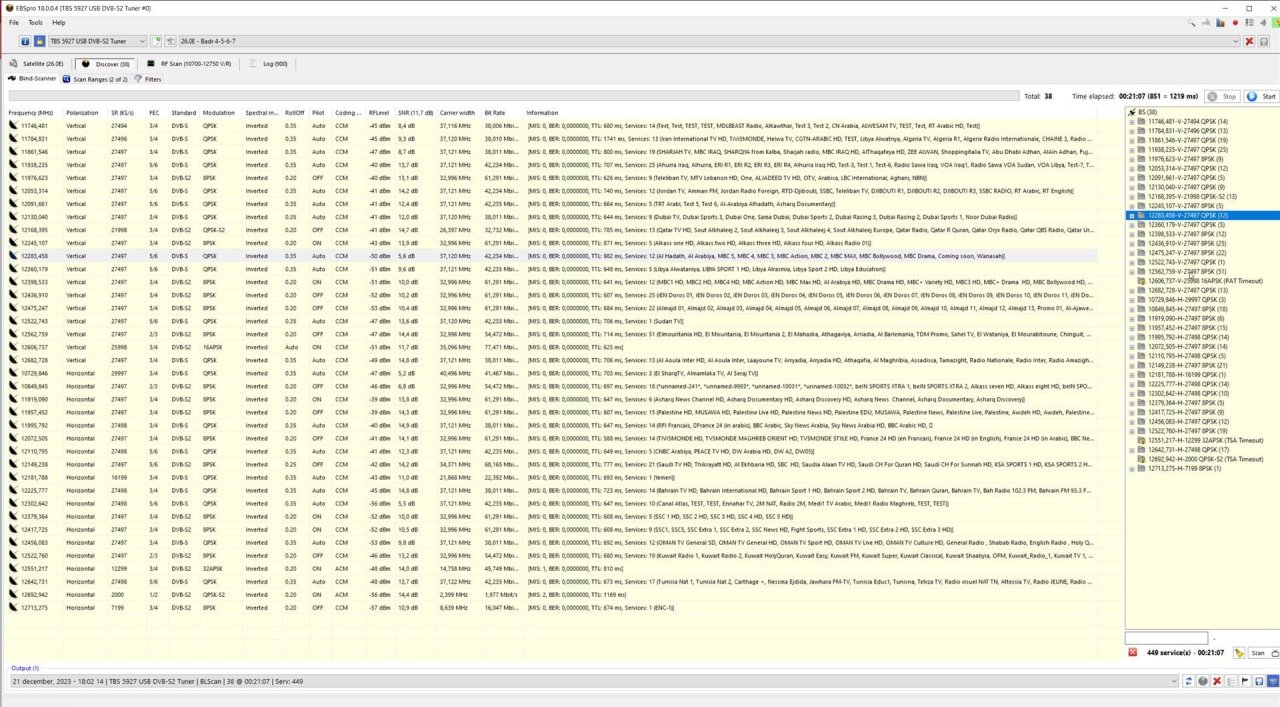Viewport: 1280px width, 707px height.
Task: Click the blue refresh arrows in output bar
Action: 1188,681
